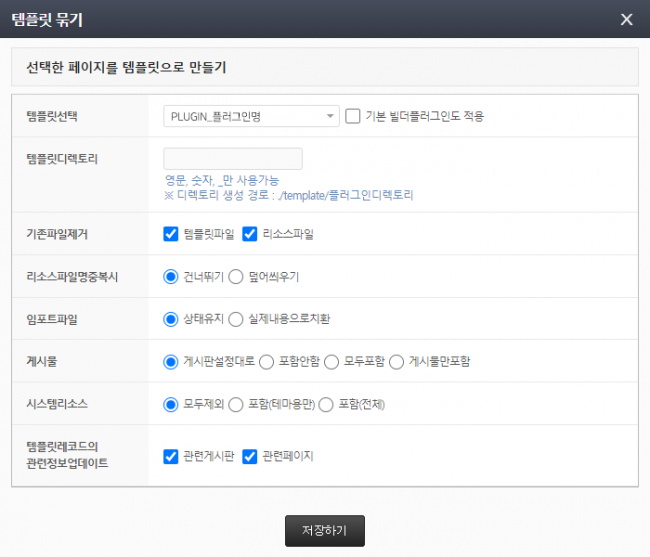Uncheck the 템플릿파일 checkbox
The image size is (650, 557).
point(171,234)
